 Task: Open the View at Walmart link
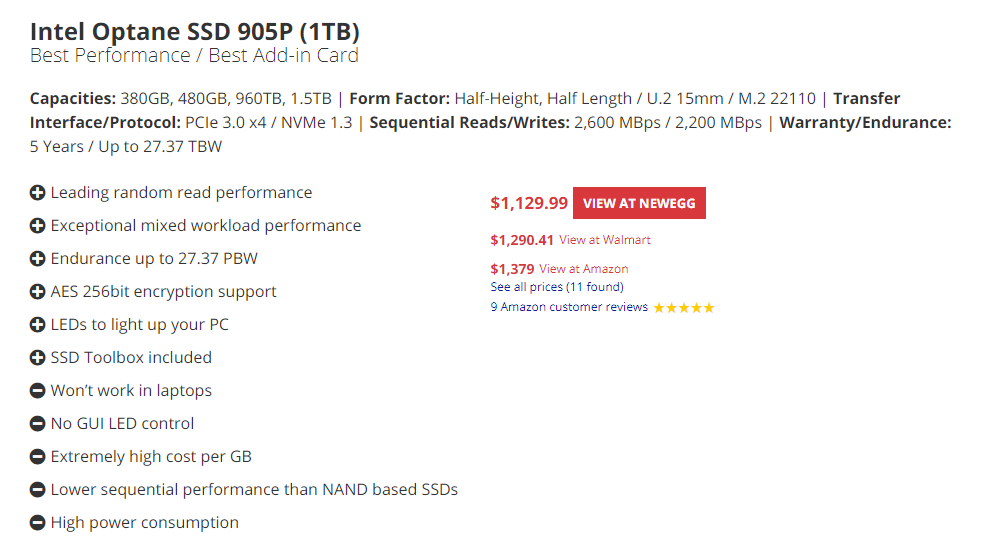click(x=605, y=240)
